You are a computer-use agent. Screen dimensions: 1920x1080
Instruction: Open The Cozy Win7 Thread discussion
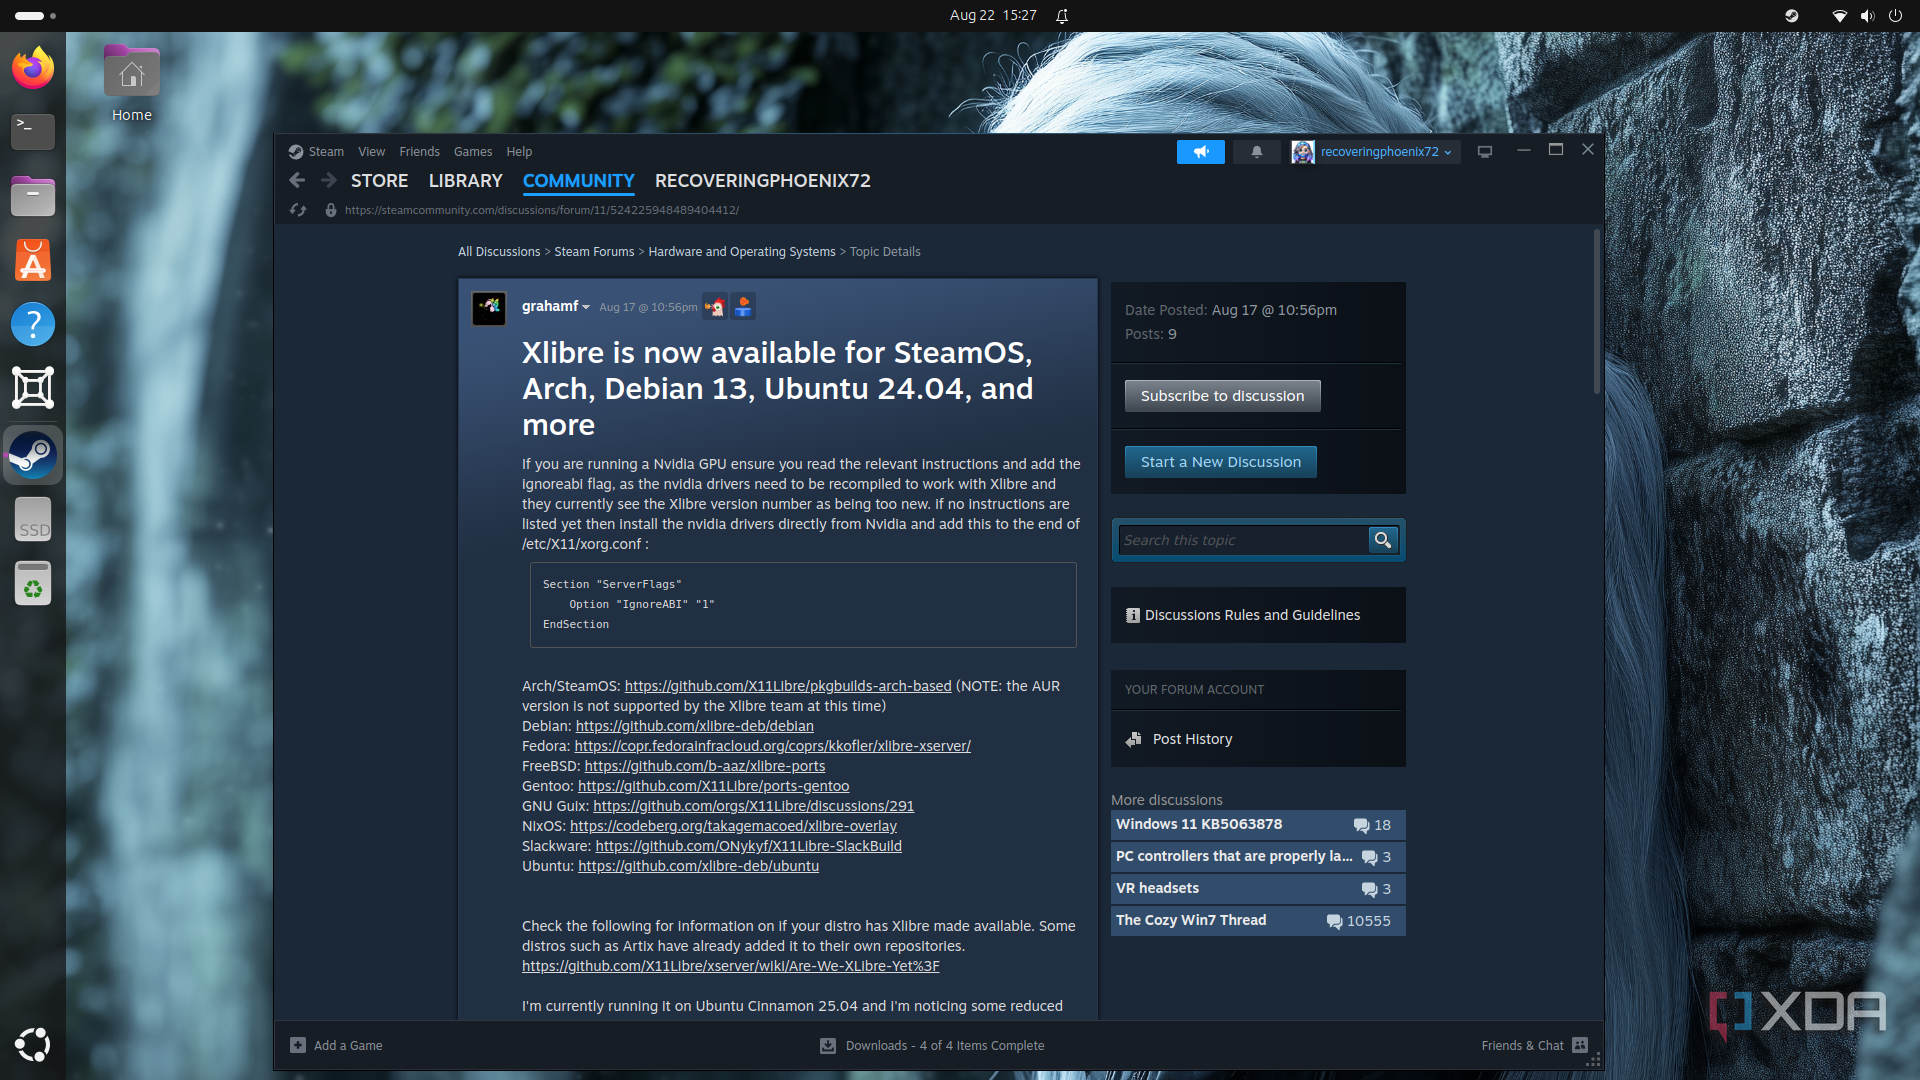click(1258, 921)
